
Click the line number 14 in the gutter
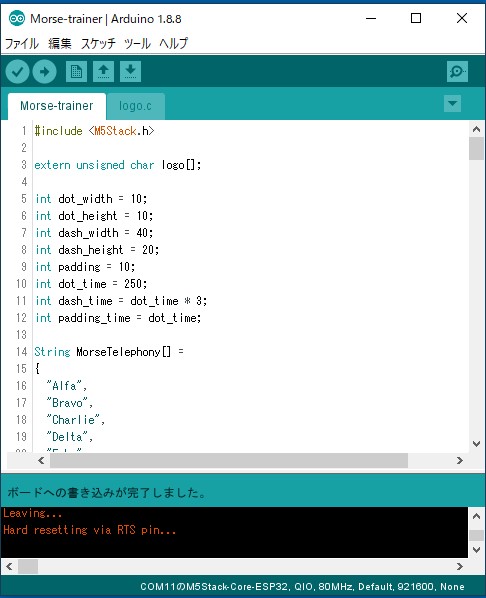tap(21, 352)
